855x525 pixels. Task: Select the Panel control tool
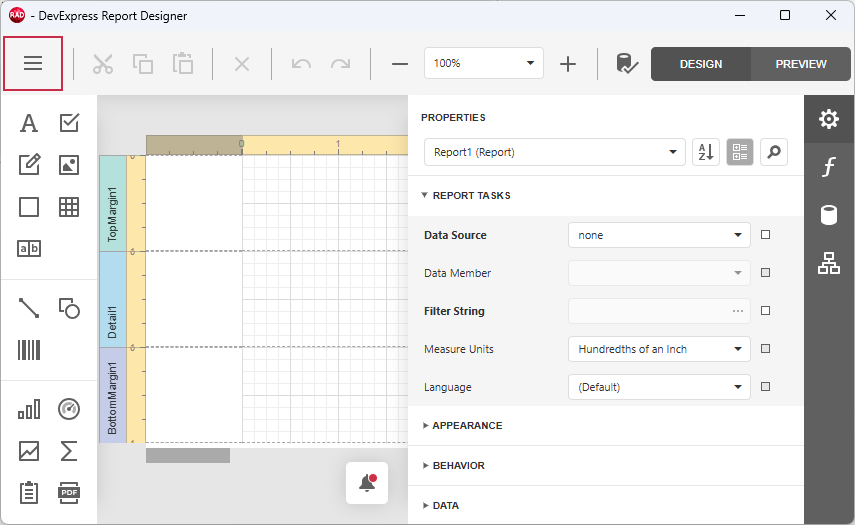point(29,207)
